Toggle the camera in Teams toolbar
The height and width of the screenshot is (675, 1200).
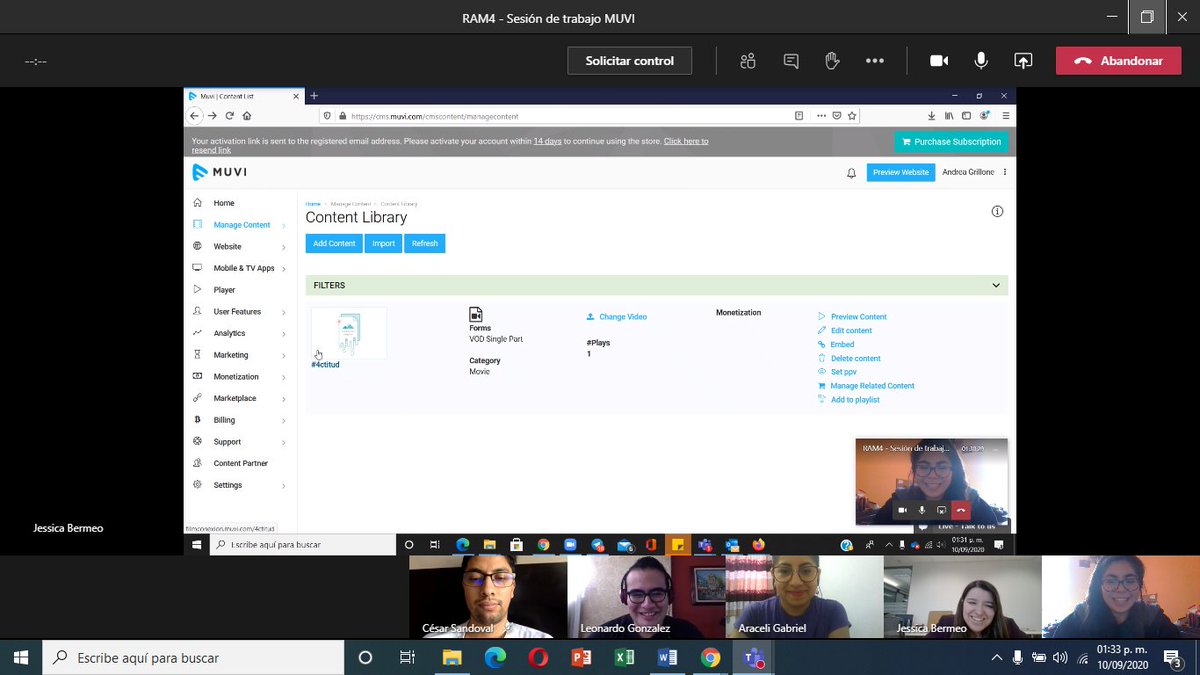pos(939,61)
